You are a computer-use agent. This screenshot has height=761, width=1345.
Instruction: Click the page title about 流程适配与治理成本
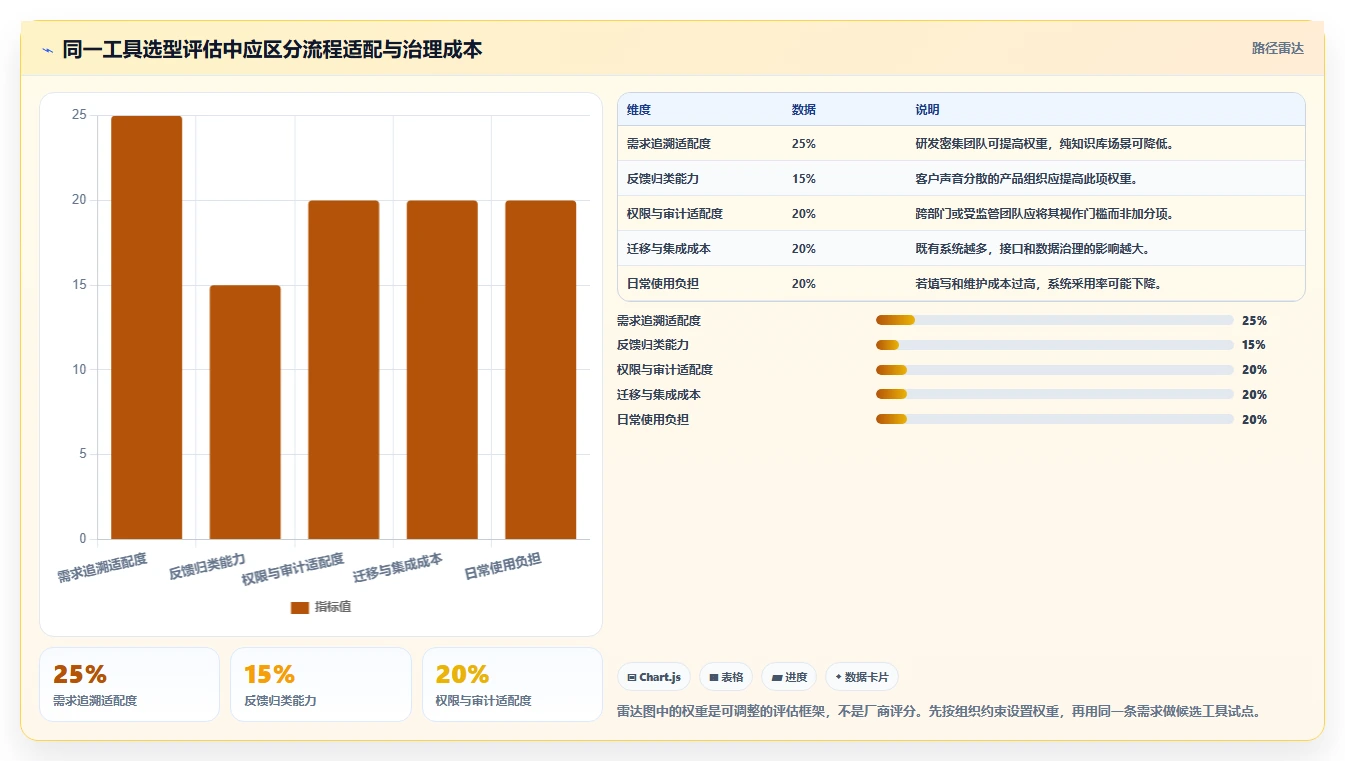pyautogui.click(x=272, y=49)
